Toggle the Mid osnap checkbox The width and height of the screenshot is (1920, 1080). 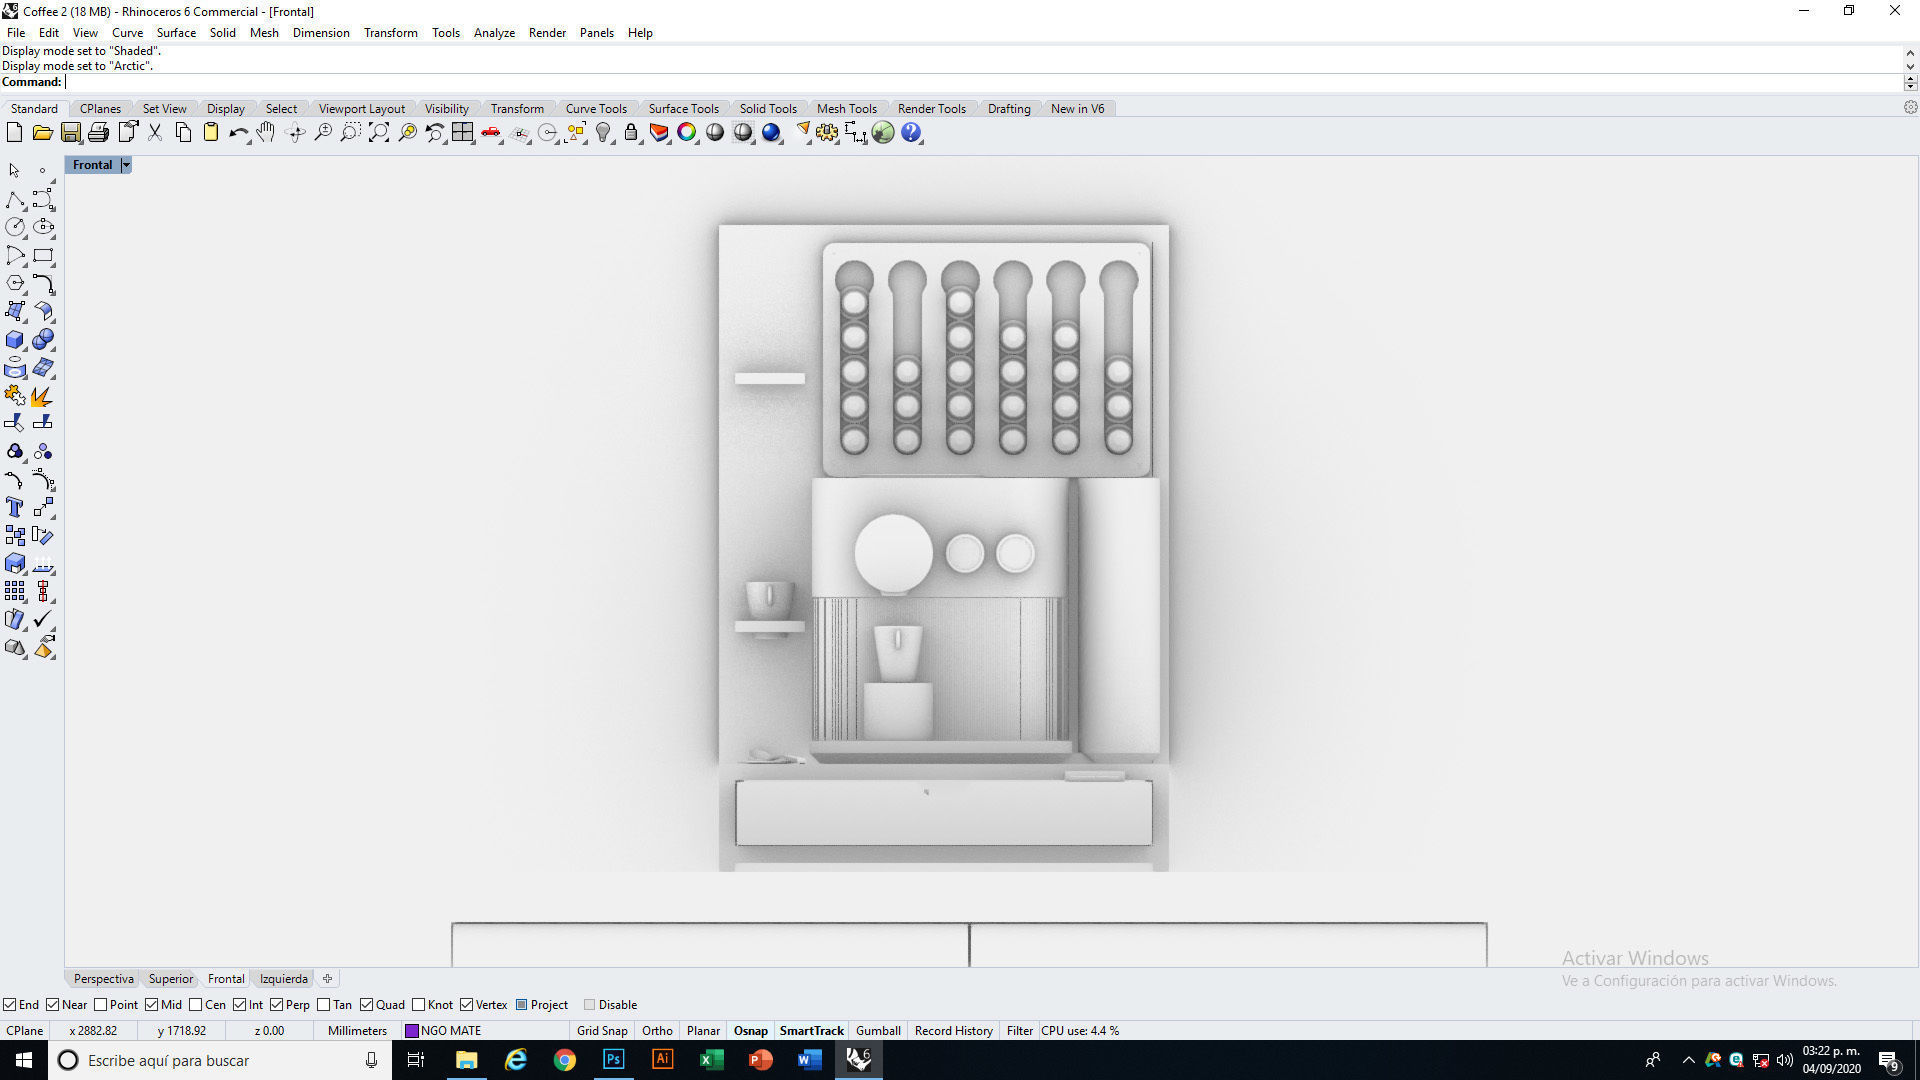pos(152,1005)
